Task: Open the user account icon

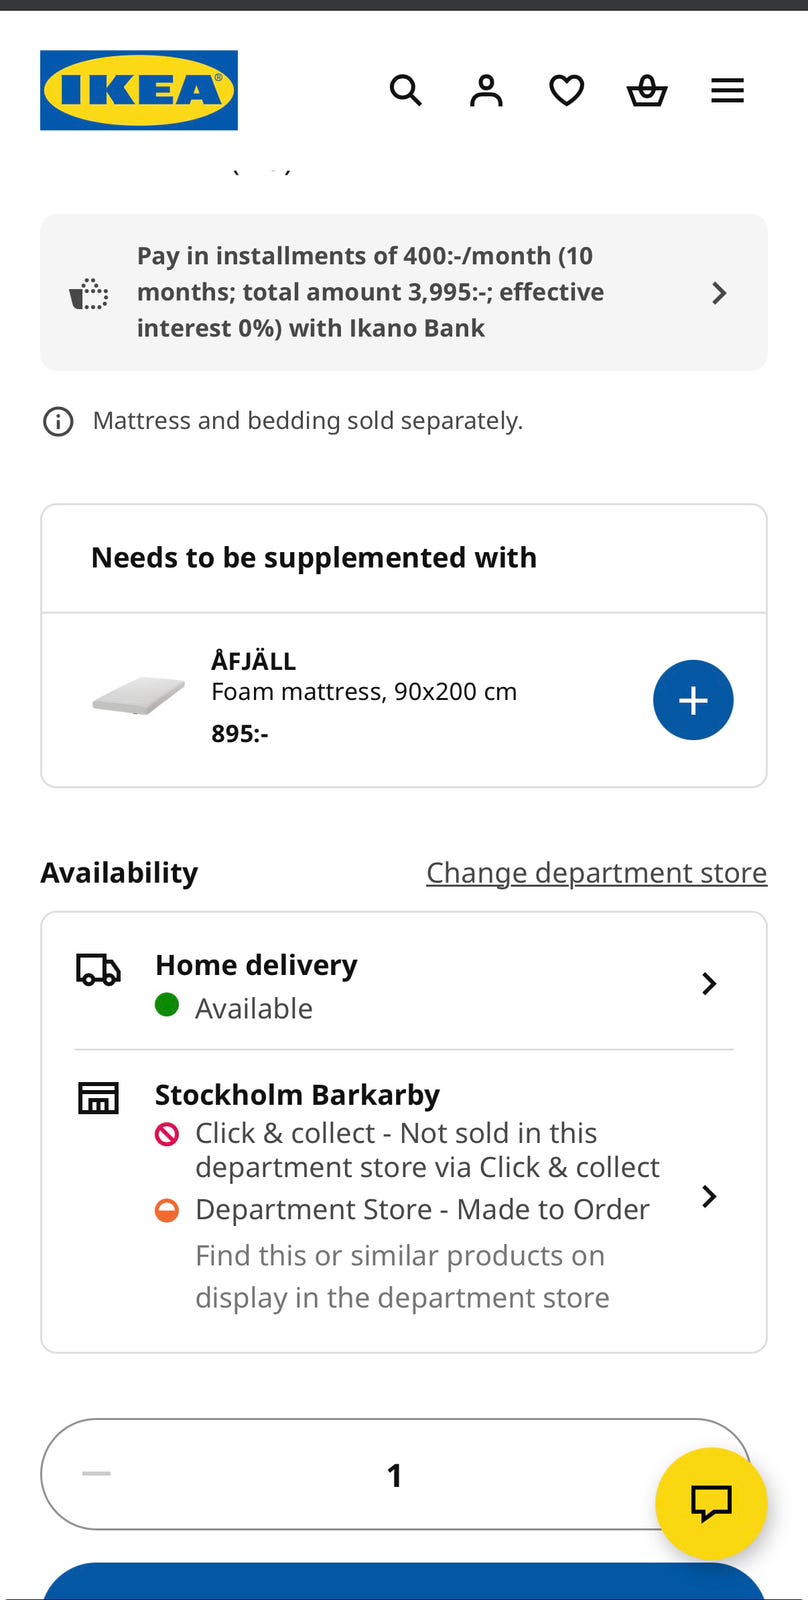Action: [486, 90]
